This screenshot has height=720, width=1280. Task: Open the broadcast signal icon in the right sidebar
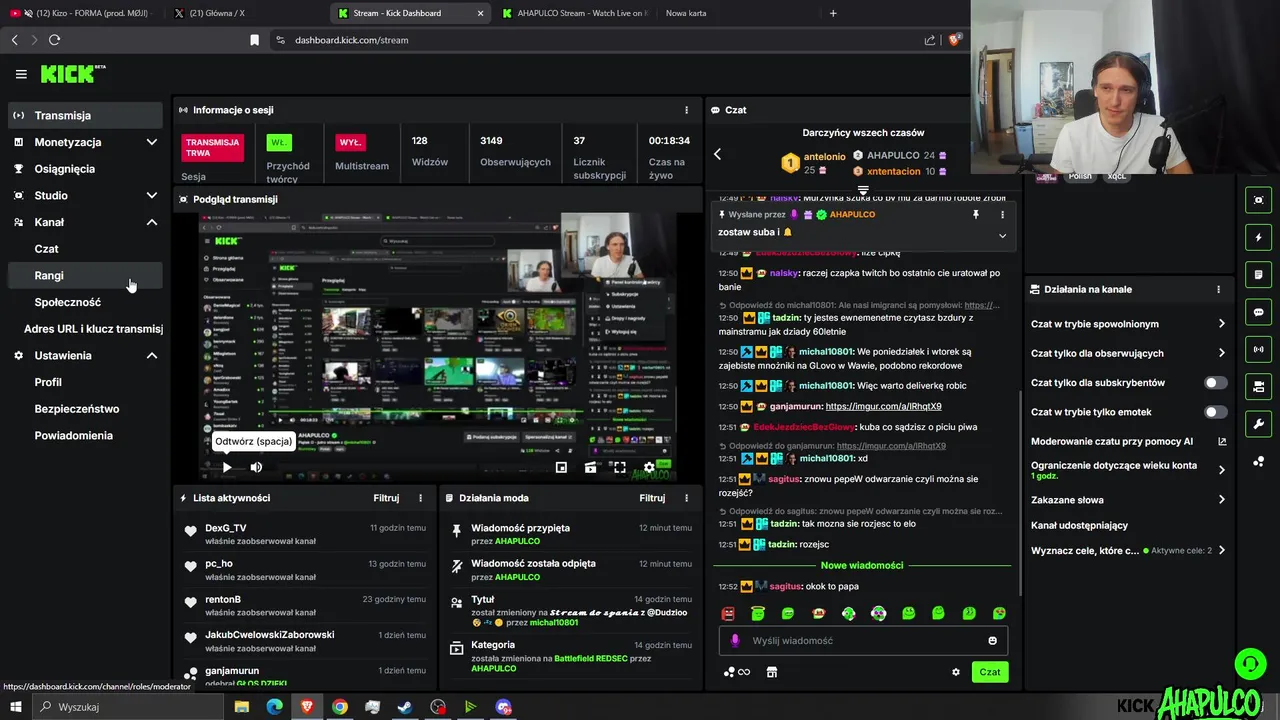coord(1258,349)
